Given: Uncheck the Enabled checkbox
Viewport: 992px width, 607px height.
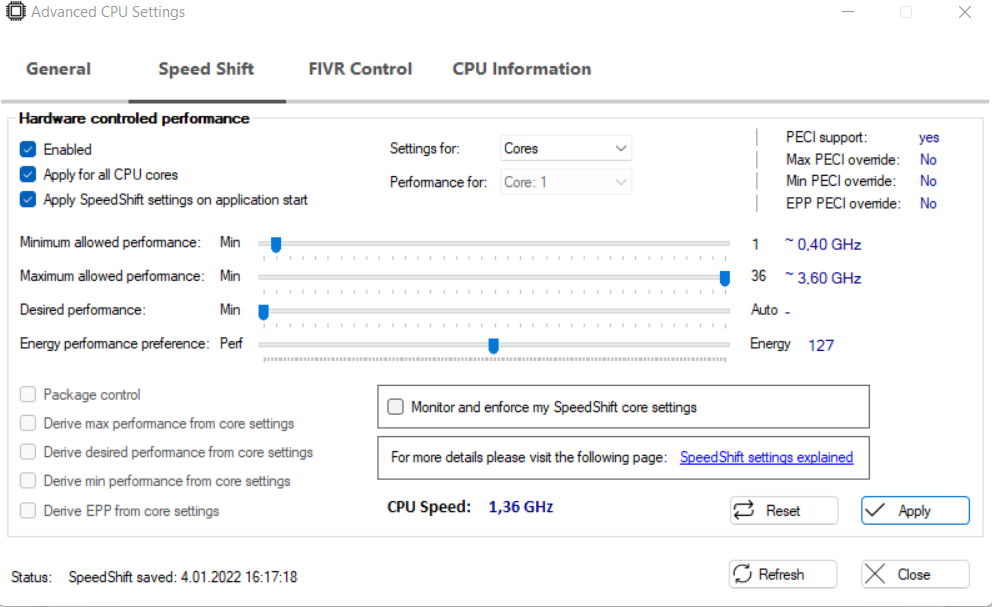Looking at the screenshot, I should [28, 150].
